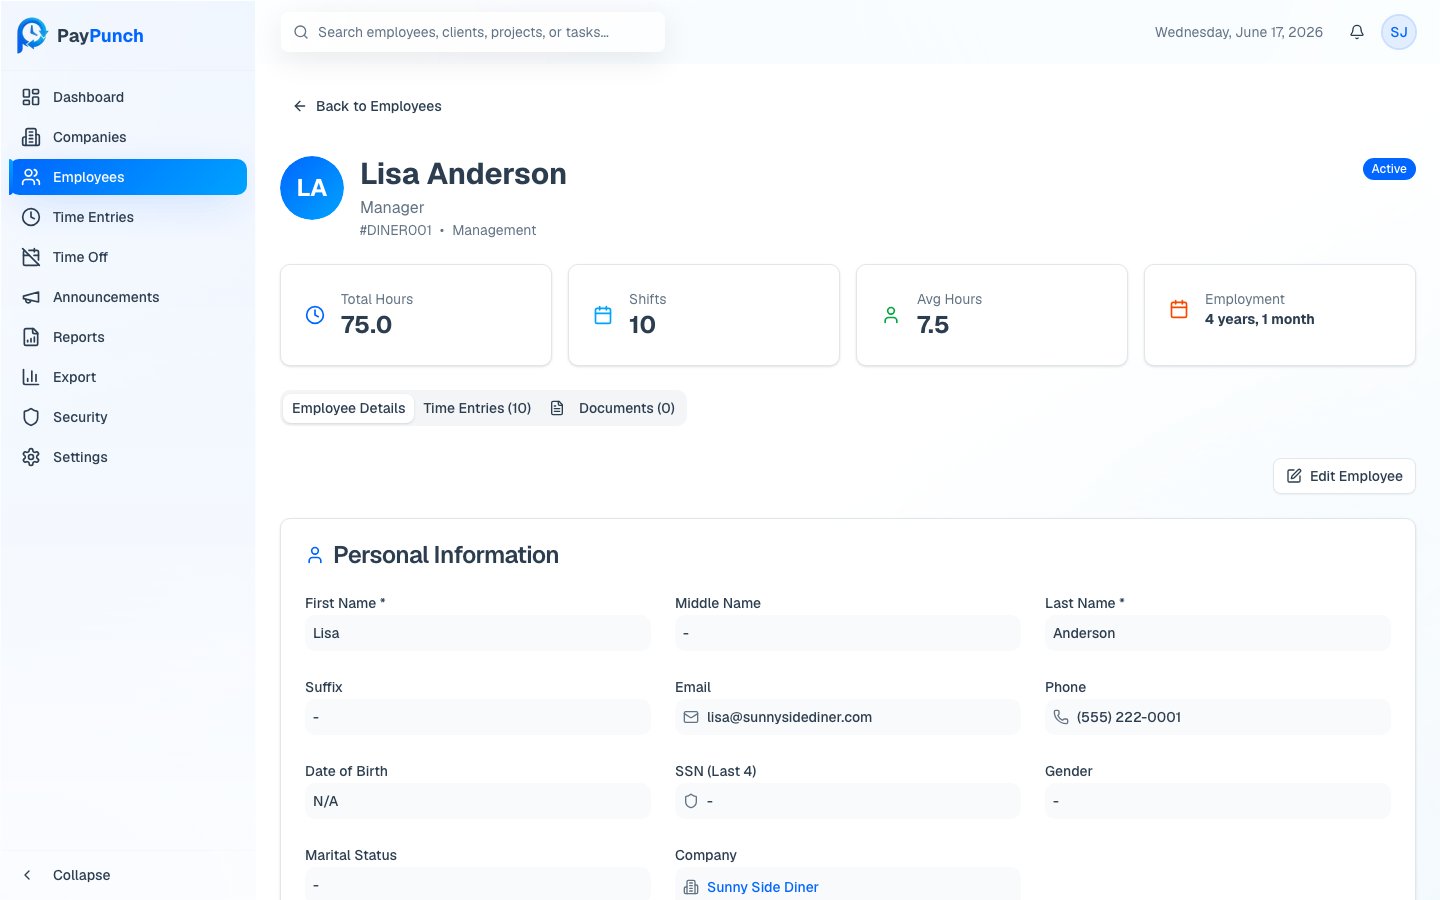Click the phone number (555) 222-0001

[x=1129, y=717]
